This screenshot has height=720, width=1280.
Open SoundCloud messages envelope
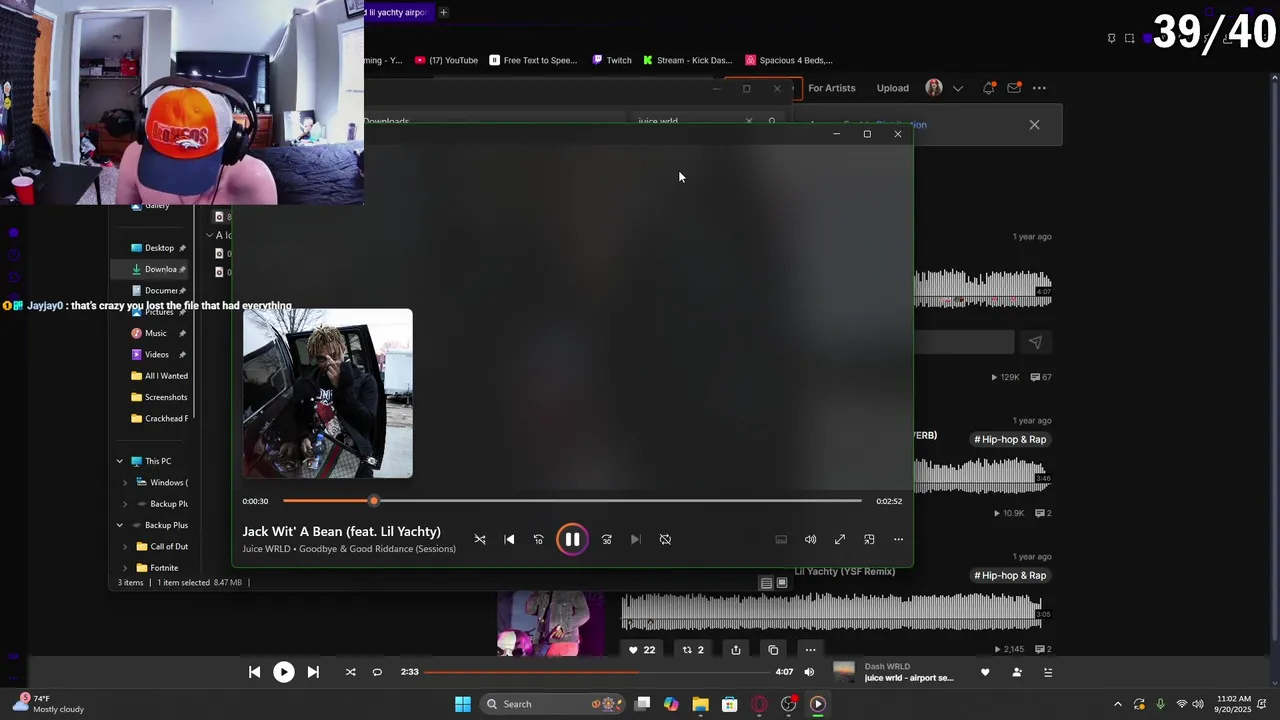(x=1014, y=88)
